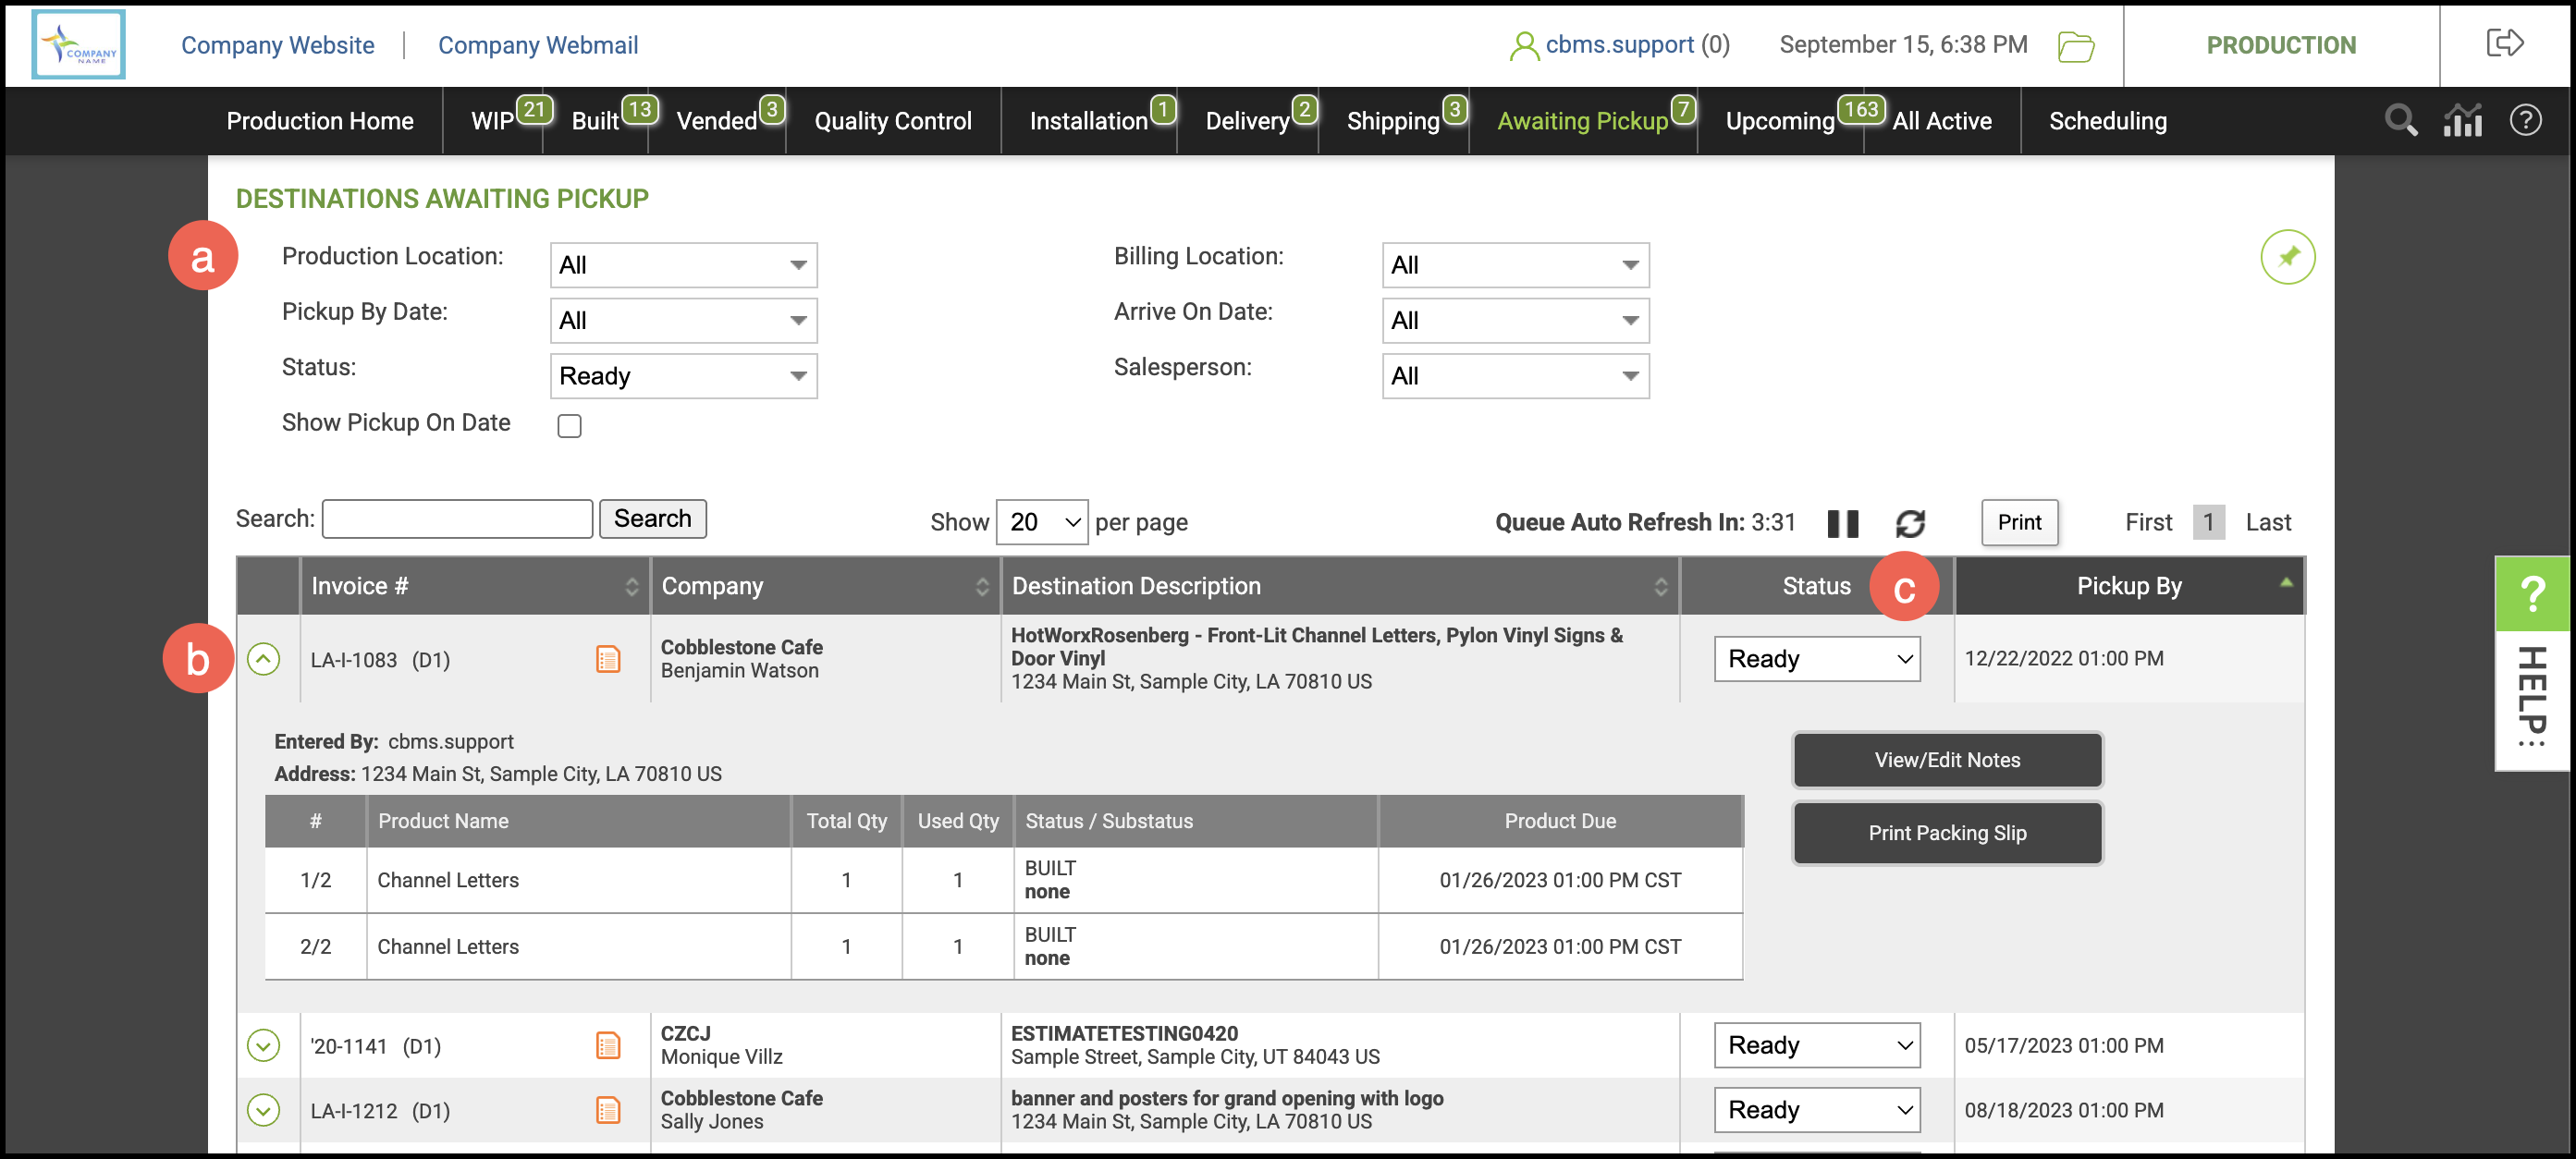Open the bar chart reports icon

tap(2462, 120)
